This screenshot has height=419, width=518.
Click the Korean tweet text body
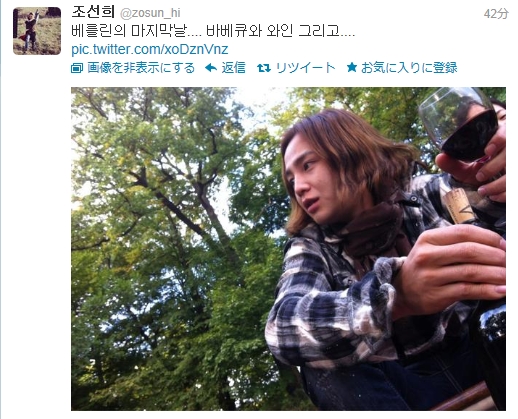coord(213,31)
